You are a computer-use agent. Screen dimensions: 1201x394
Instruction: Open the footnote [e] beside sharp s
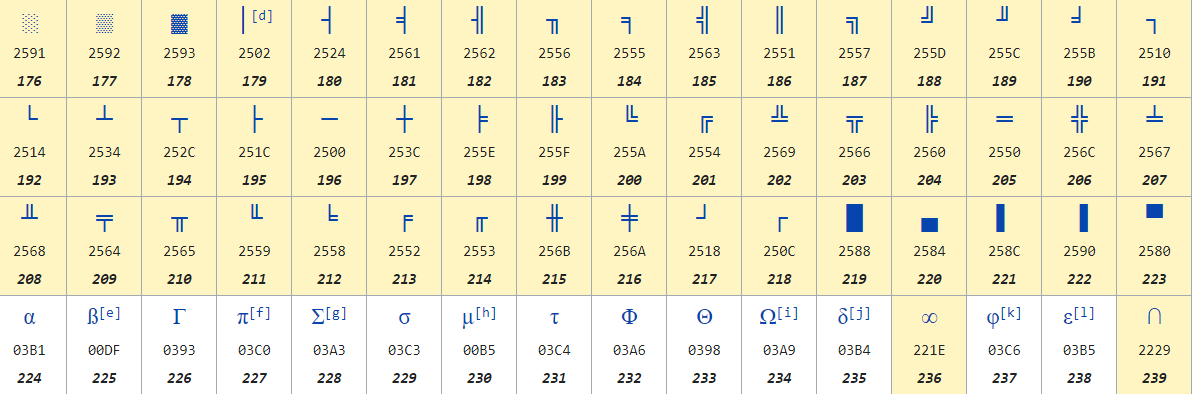pos(111,312)
